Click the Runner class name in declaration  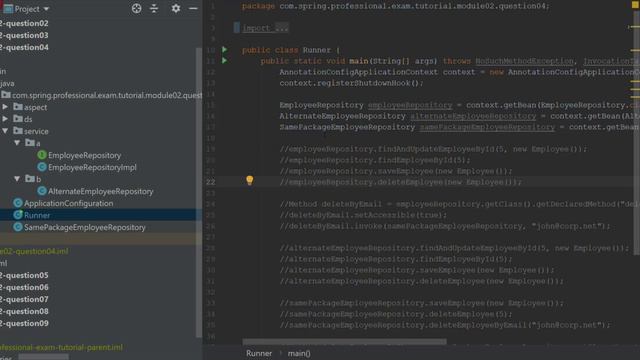[317, 50]
